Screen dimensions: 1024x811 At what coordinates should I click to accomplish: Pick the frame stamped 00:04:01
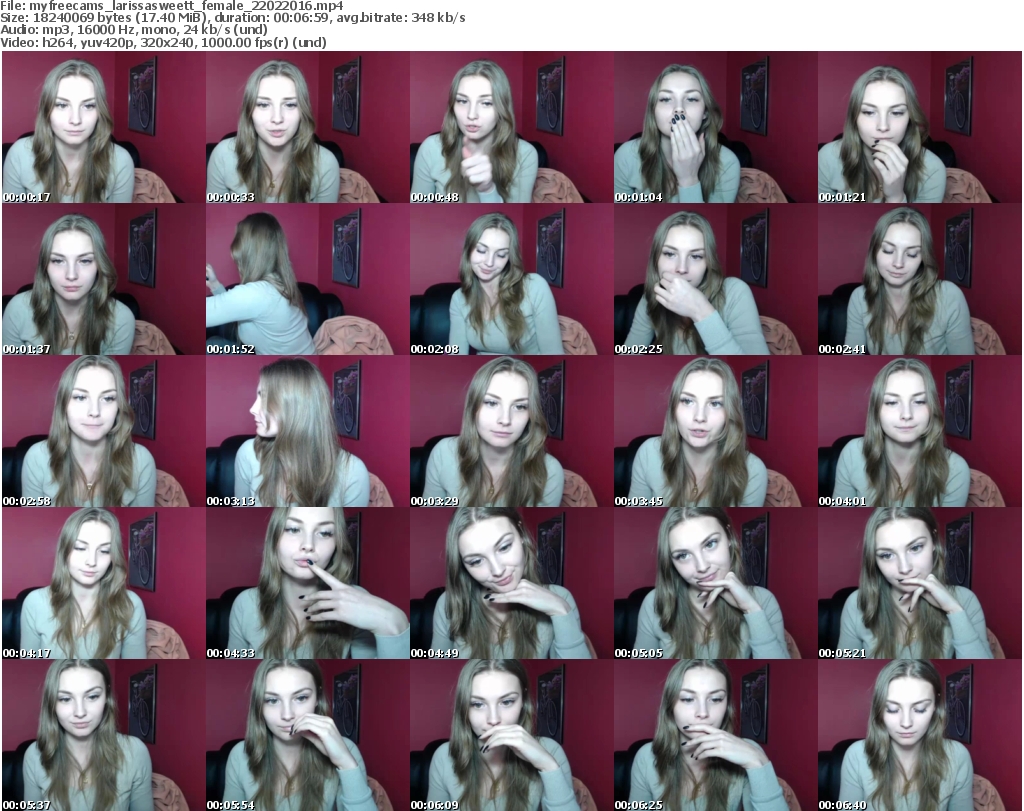click(x=920, y=432)
